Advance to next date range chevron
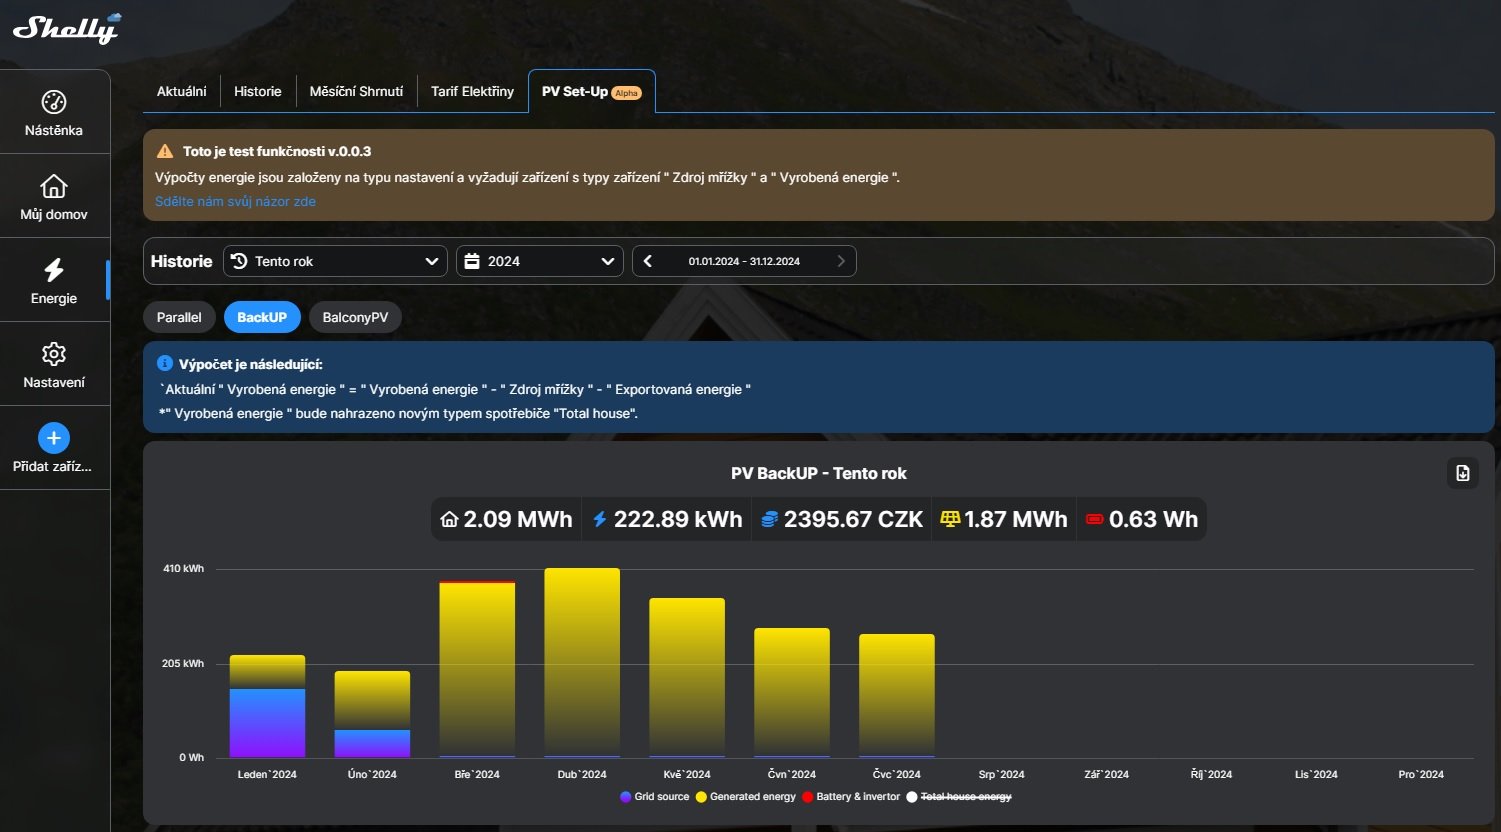The image size is (1501, 832). (x=840, y=261)
